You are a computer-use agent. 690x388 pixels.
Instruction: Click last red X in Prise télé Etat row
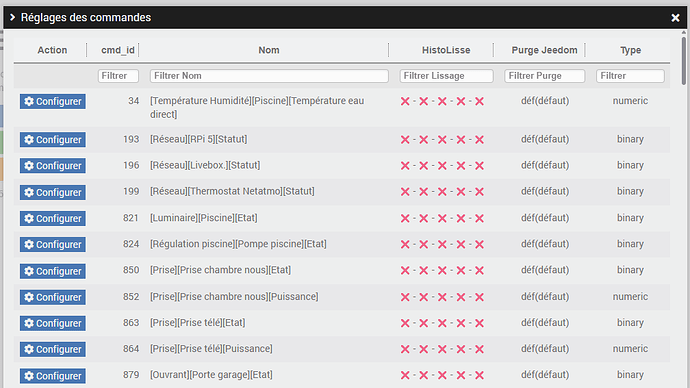click(x=479, y=323)
